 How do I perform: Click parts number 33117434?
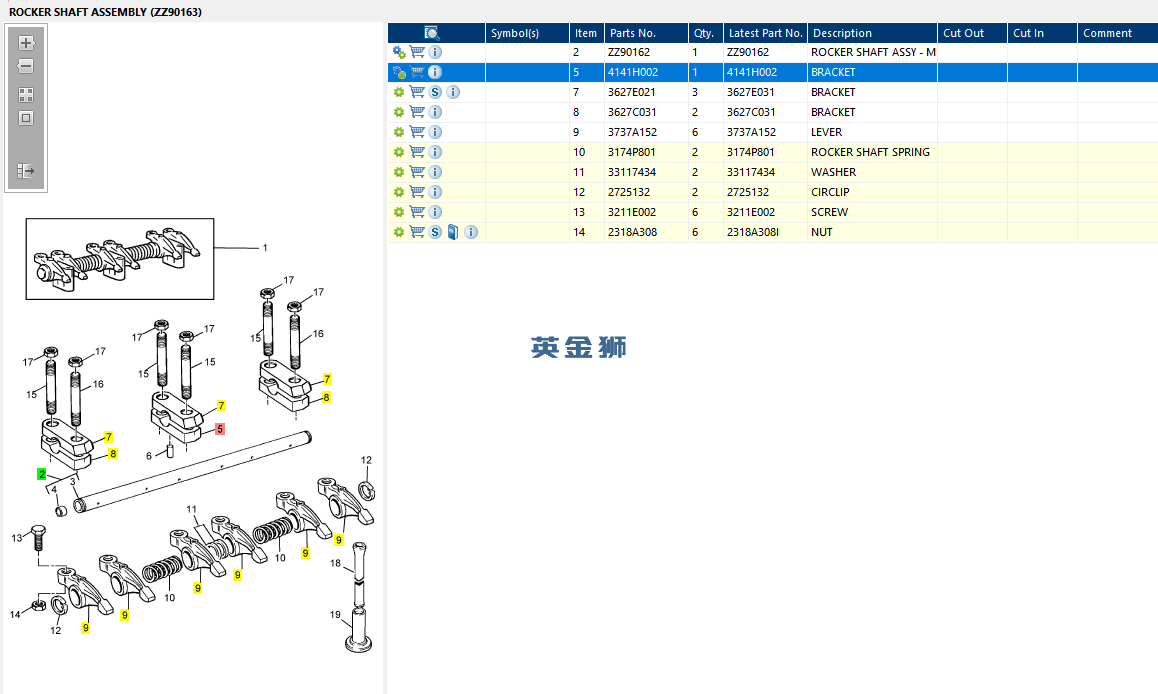pyautogui.click(x=631, y=172)
